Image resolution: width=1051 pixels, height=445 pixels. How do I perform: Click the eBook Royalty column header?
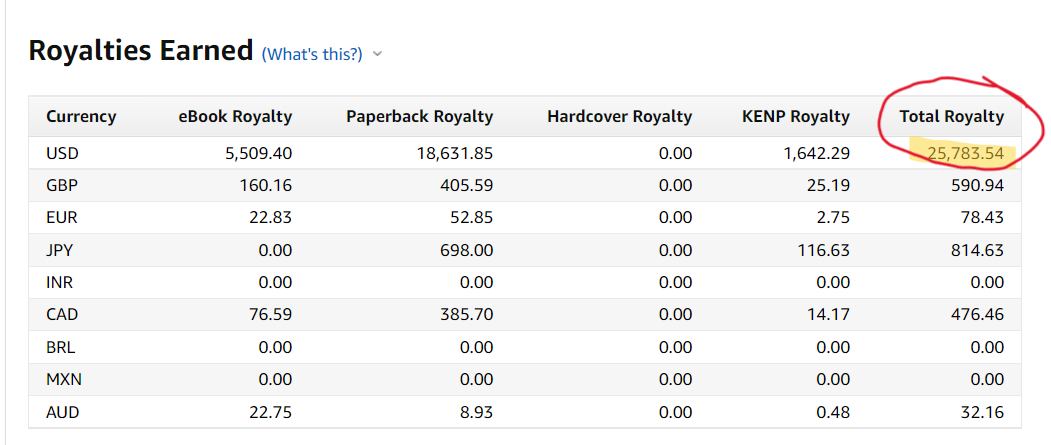[235, 116]
